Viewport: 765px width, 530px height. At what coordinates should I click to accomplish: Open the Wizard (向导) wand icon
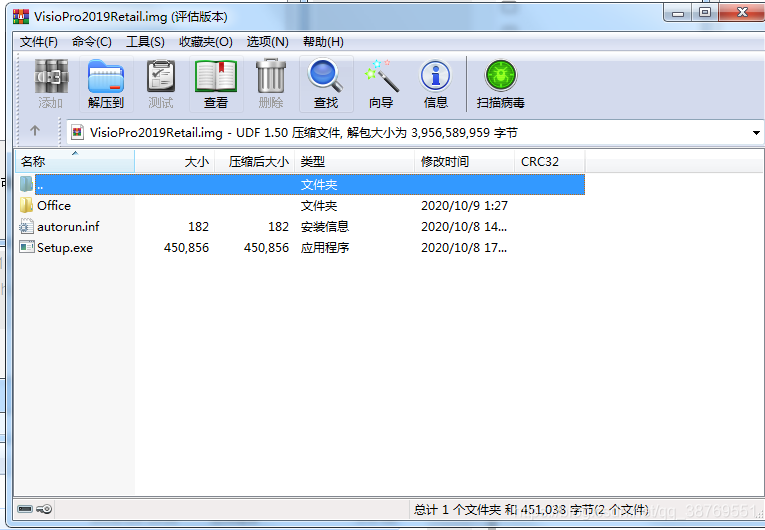point(381,76)
